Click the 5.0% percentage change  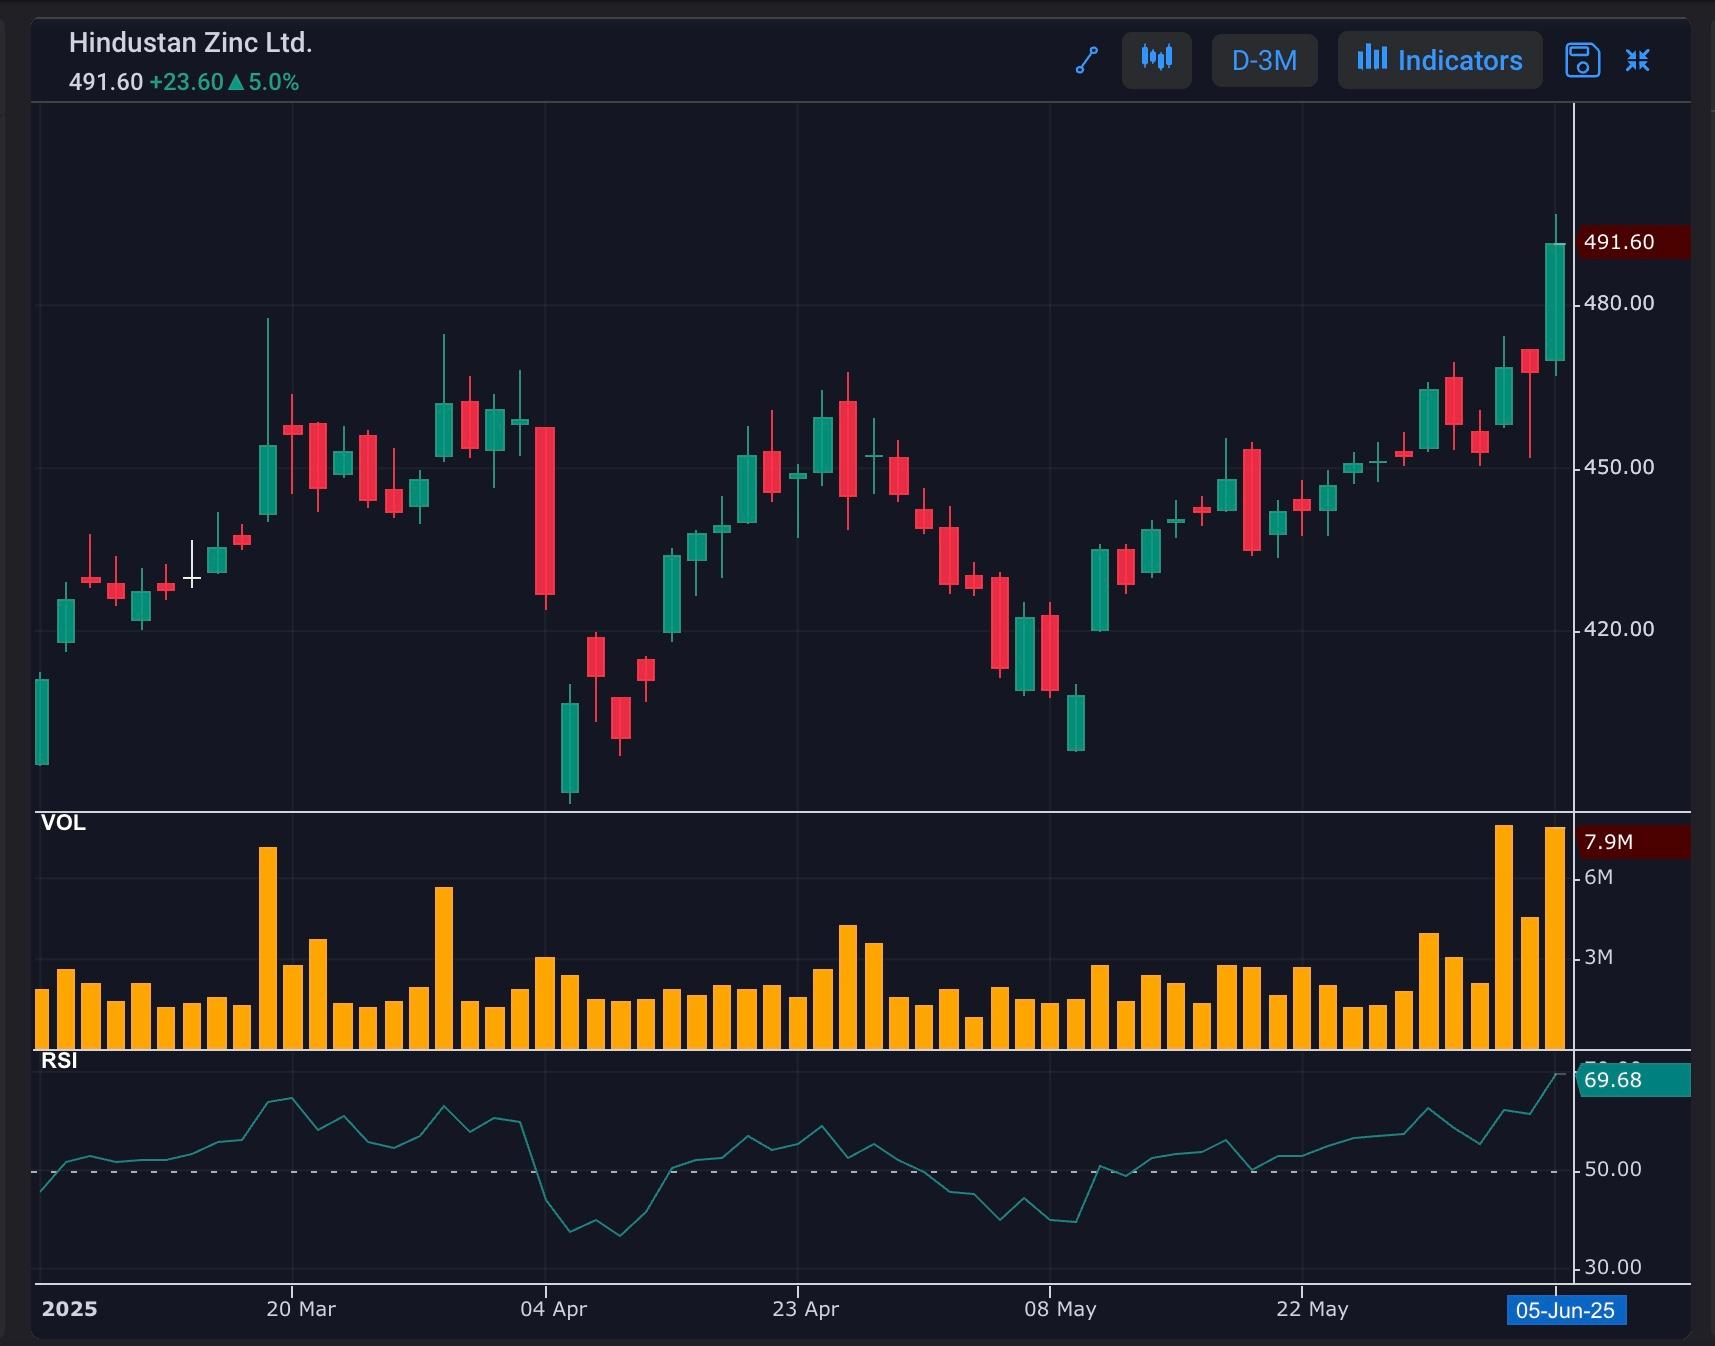tap(273, 82)
